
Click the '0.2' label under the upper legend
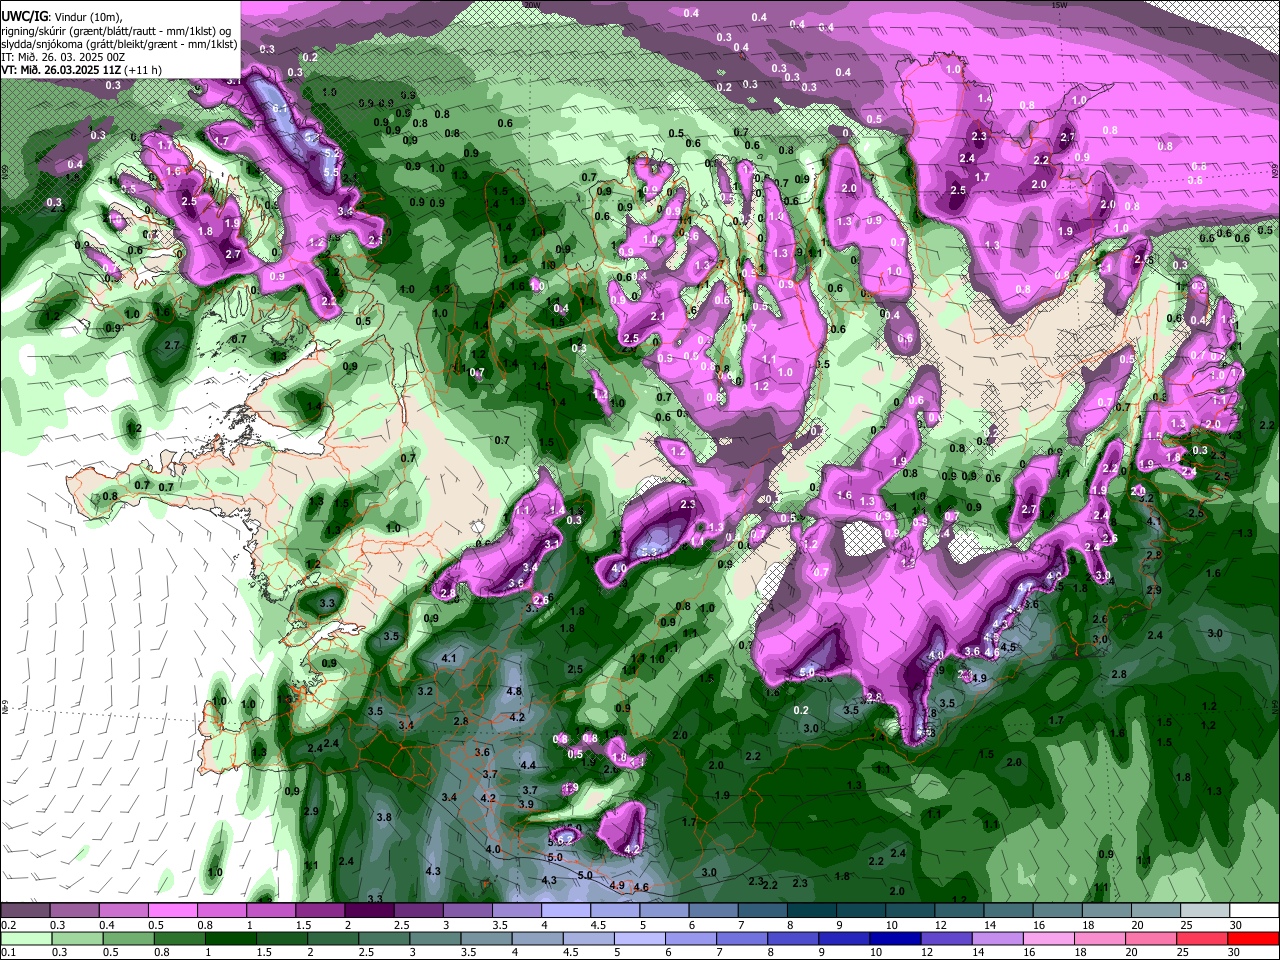pos(7,925)
